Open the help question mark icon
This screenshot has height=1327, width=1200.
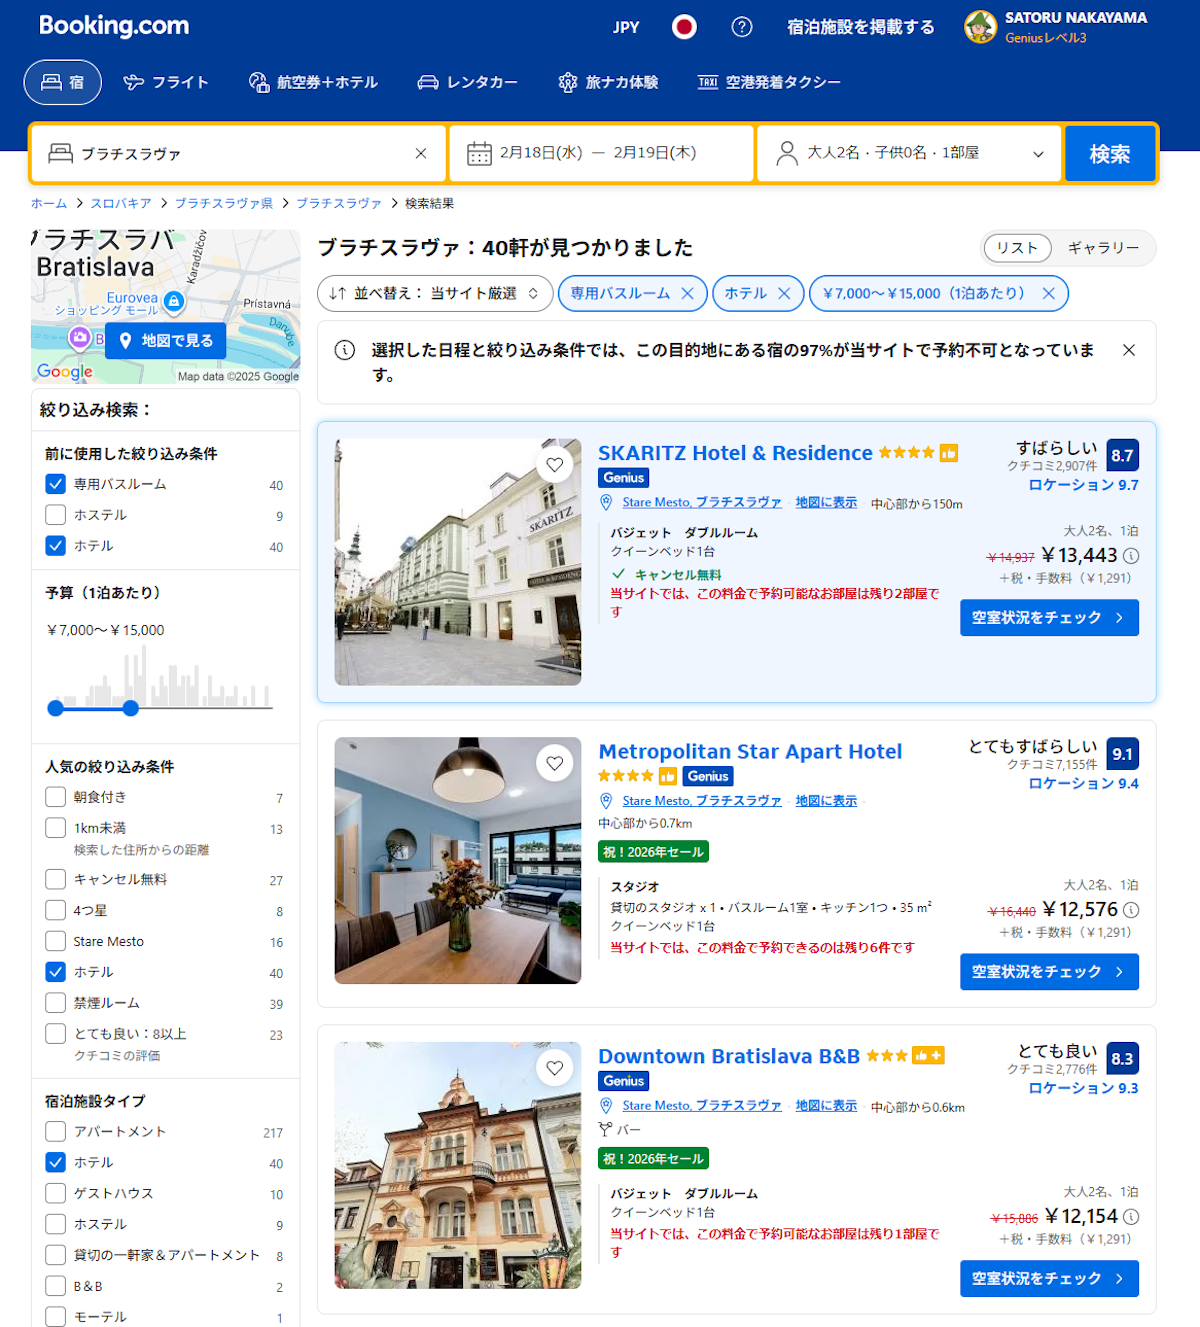(x=742, y=27)
